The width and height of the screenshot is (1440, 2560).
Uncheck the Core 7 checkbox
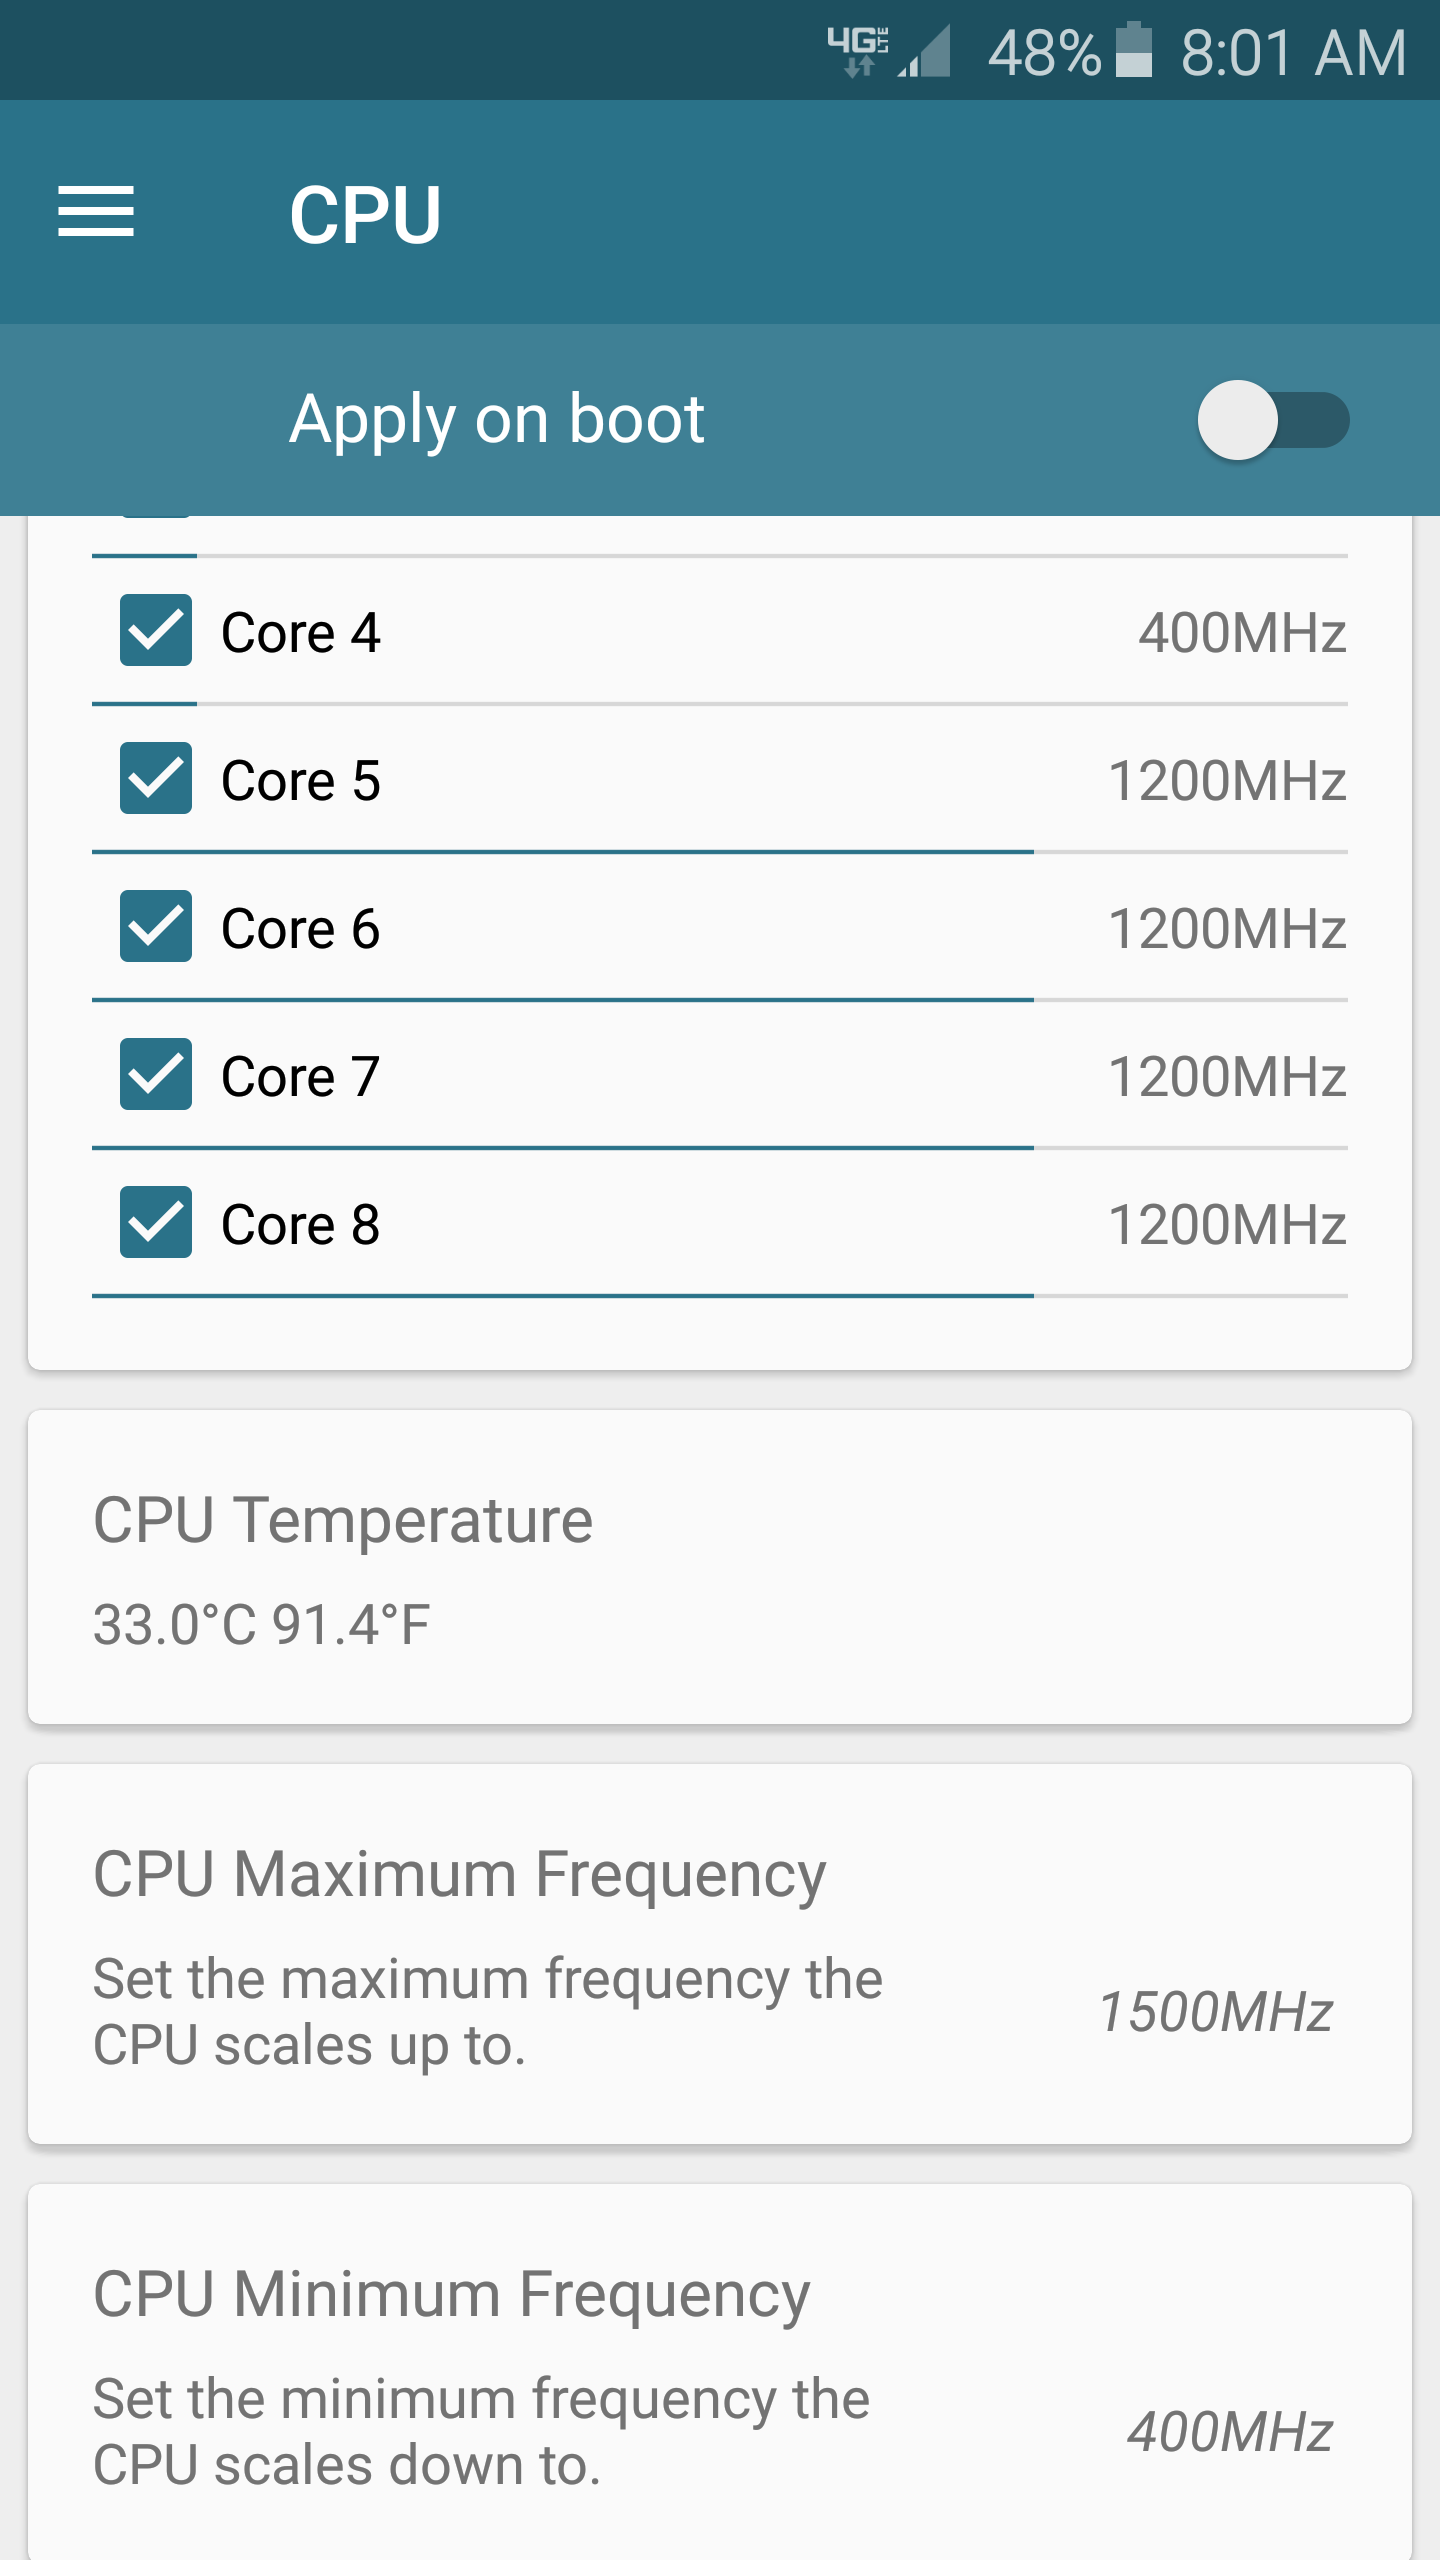[x=156, y=1075]
